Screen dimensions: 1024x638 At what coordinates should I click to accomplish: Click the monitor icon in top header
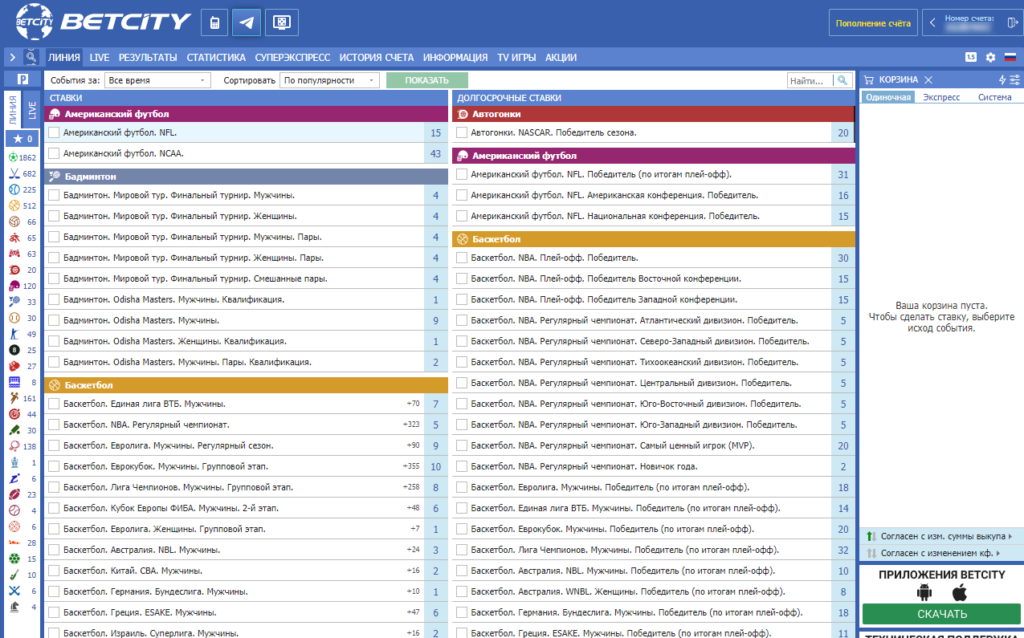[281, 23]
